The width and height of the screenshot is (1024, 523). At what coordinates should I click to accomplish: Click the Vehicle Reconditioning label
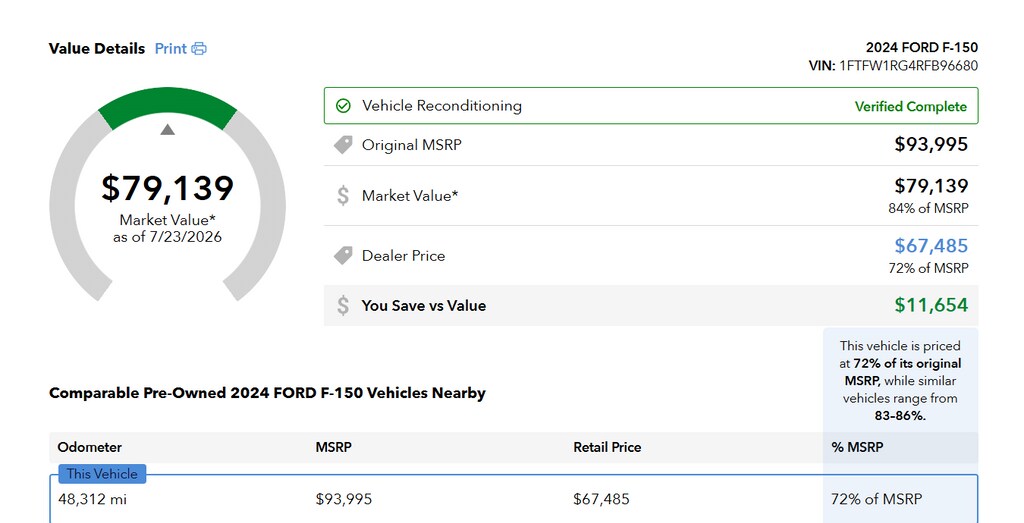(x=442, y=106)
